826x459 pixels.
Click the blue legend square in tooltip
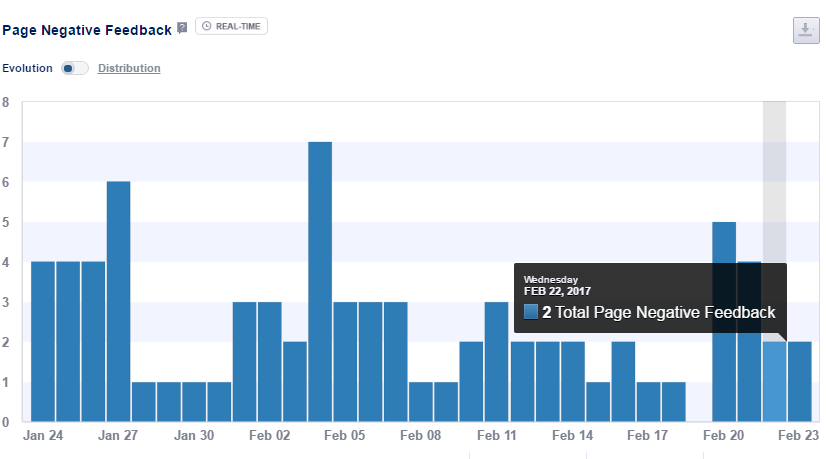pyautogui.click(x=530, y=313)
